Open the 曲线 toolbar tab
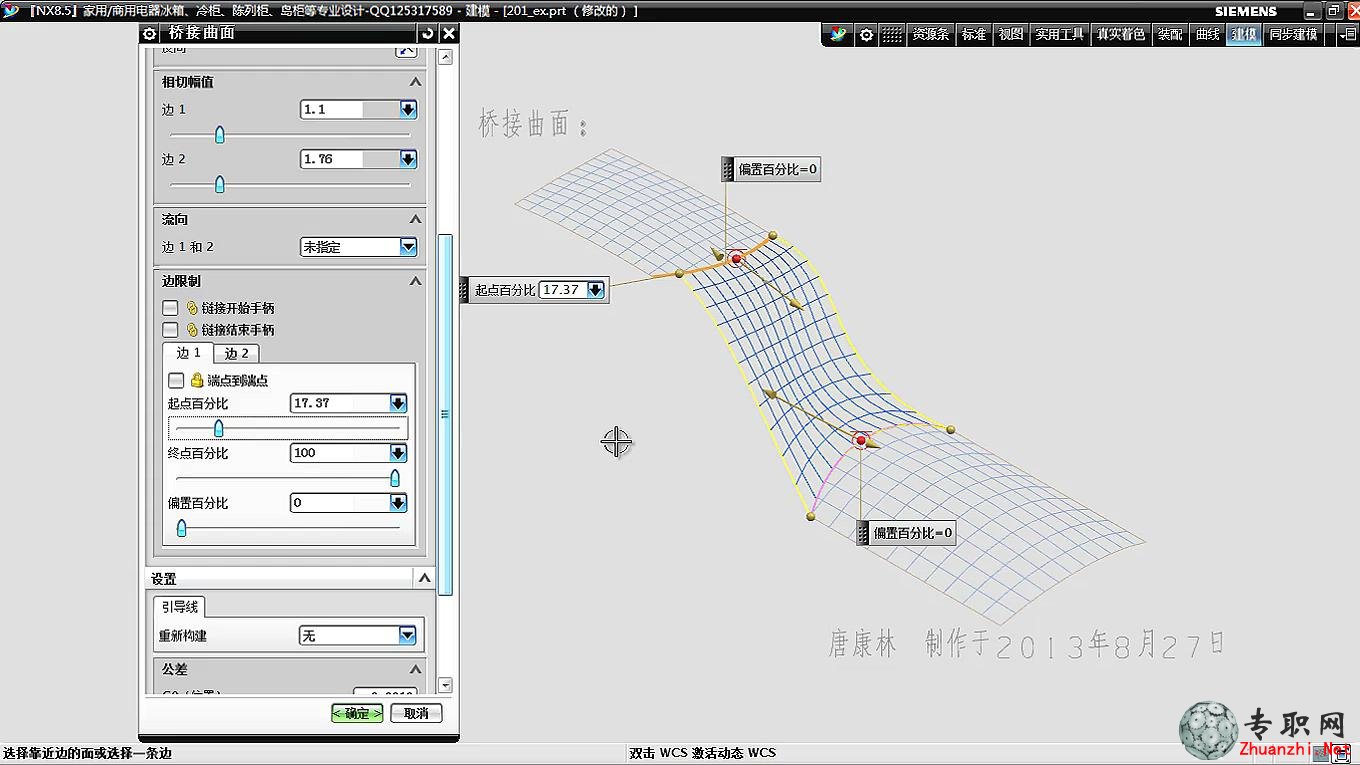Screen dimensions: 1360x765 (1208, 34)
